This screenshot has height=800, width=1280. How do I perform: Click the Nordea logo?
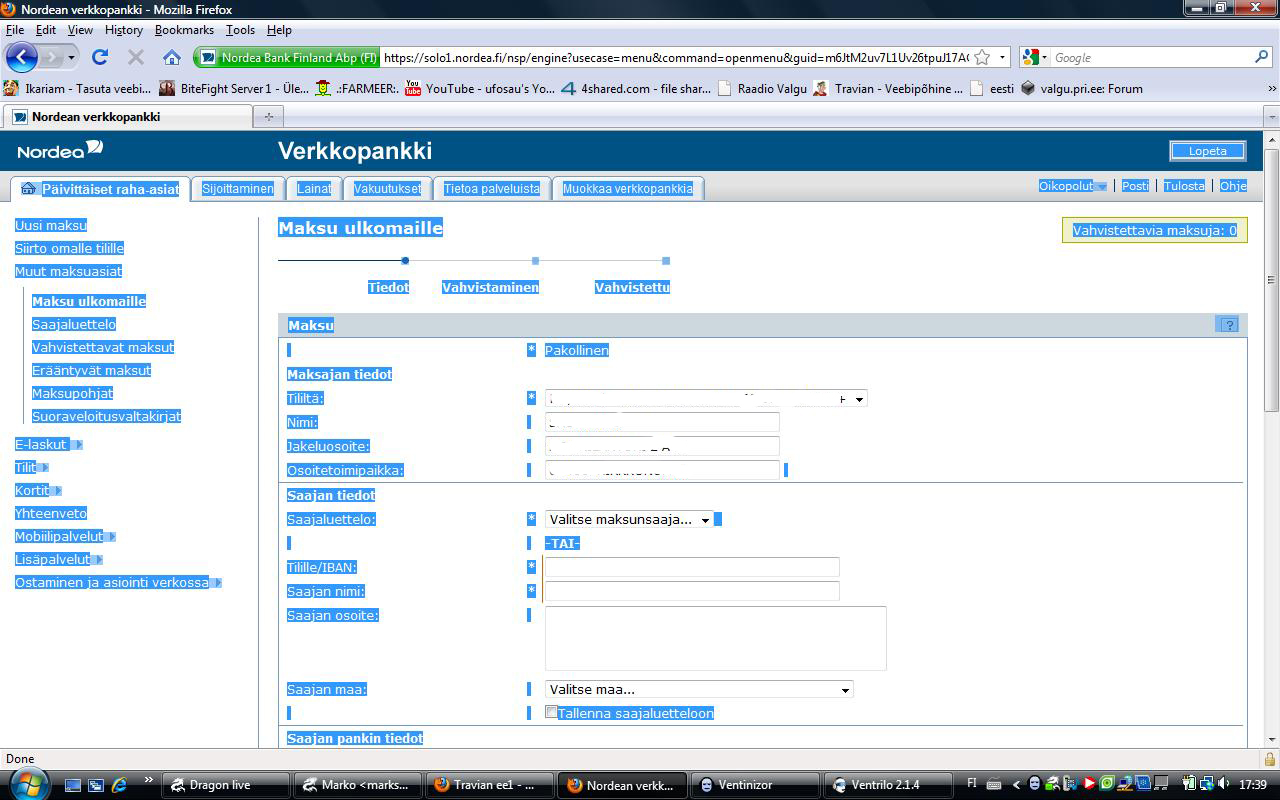[60, 151]
